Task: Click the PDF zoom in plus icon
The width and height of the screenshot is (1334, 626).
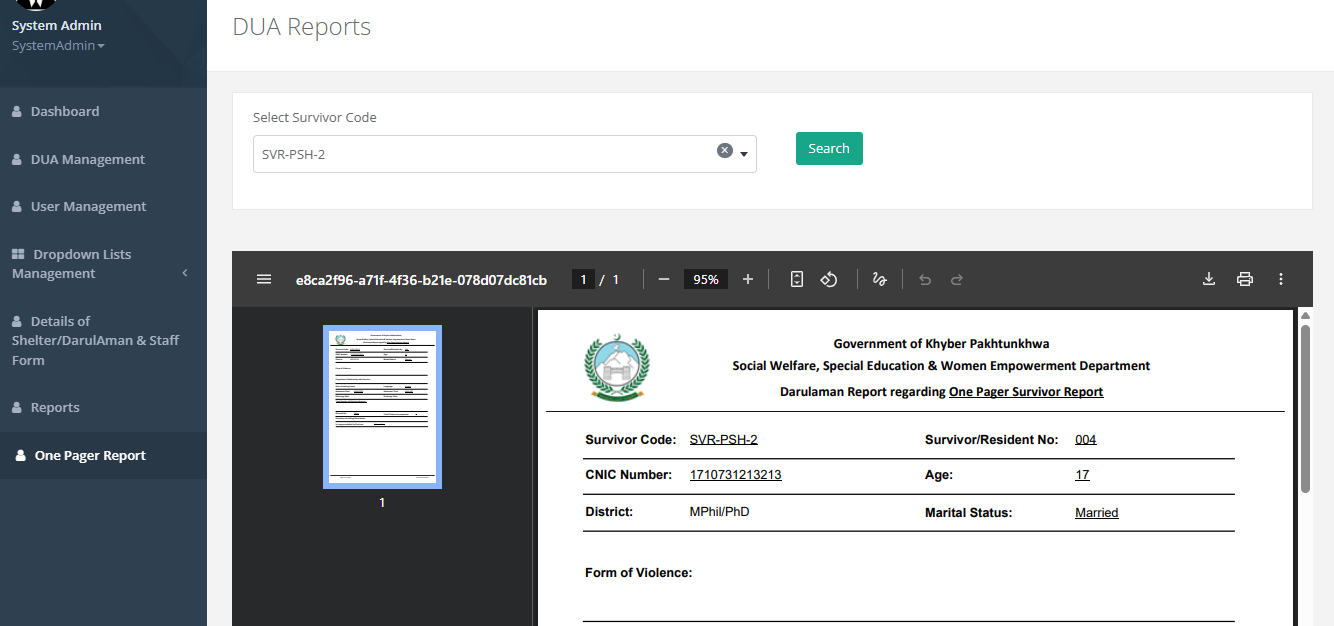Action: click(x=748, y=280)
